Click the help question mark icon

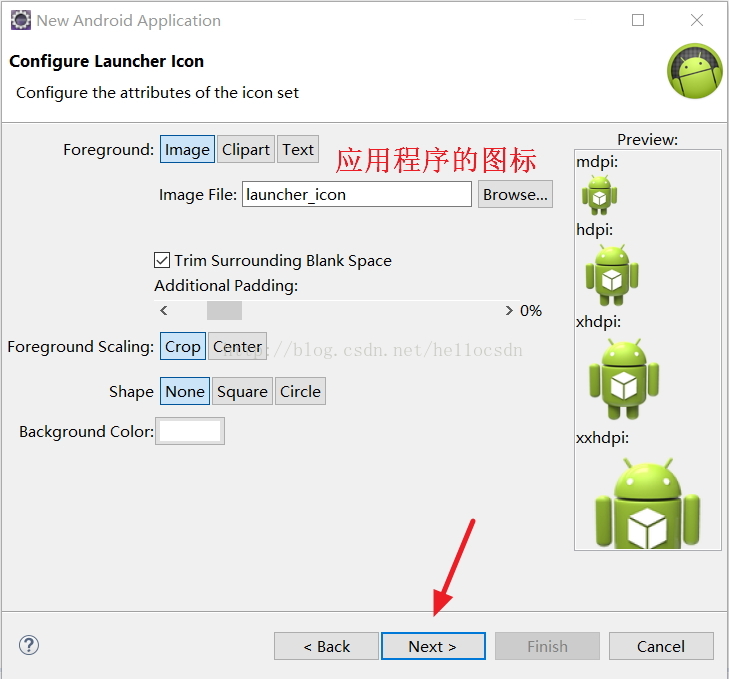(29, 645)
